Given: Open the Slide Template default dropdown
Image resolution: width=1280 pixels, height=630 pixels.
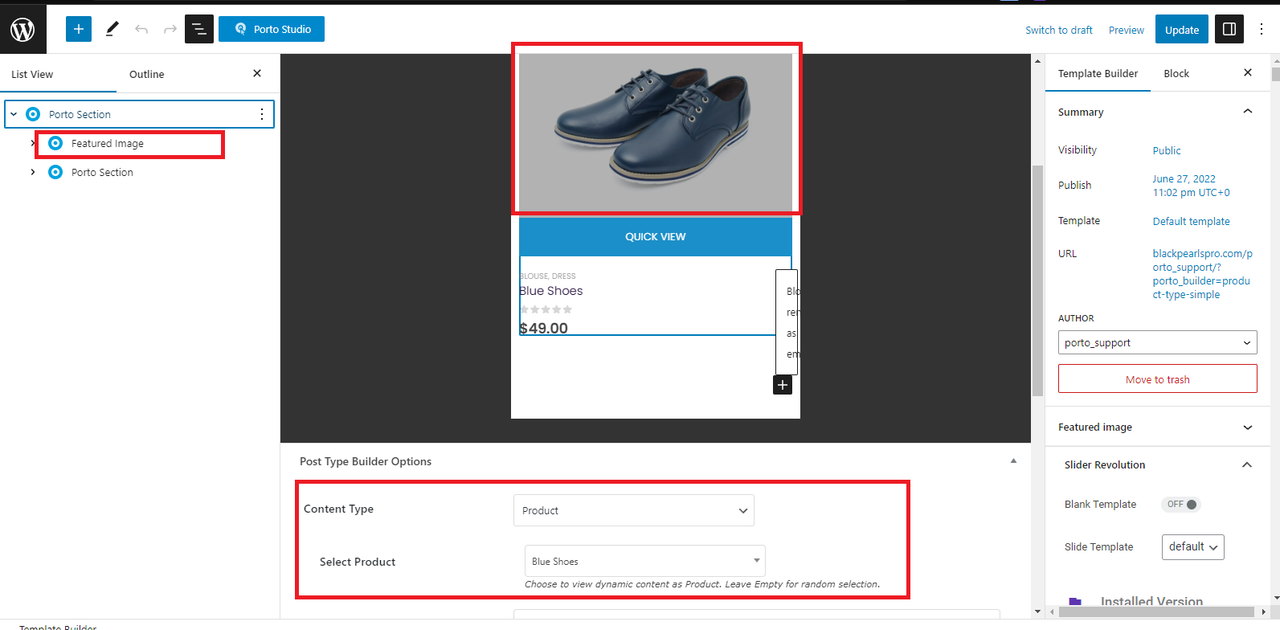Looking at the screenshot, I should click(1193, 547).
